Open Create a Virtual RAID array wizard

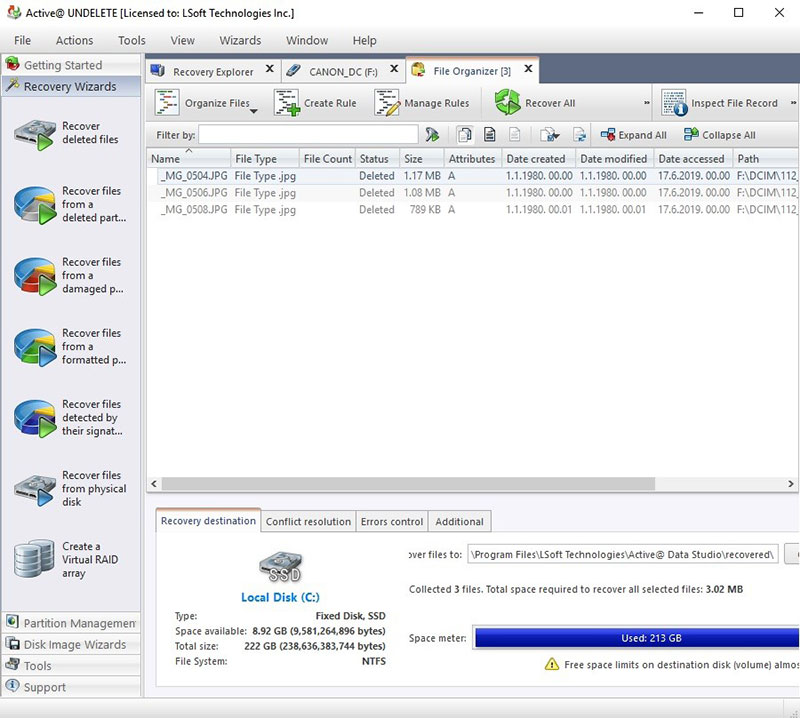tap(66, 559)
